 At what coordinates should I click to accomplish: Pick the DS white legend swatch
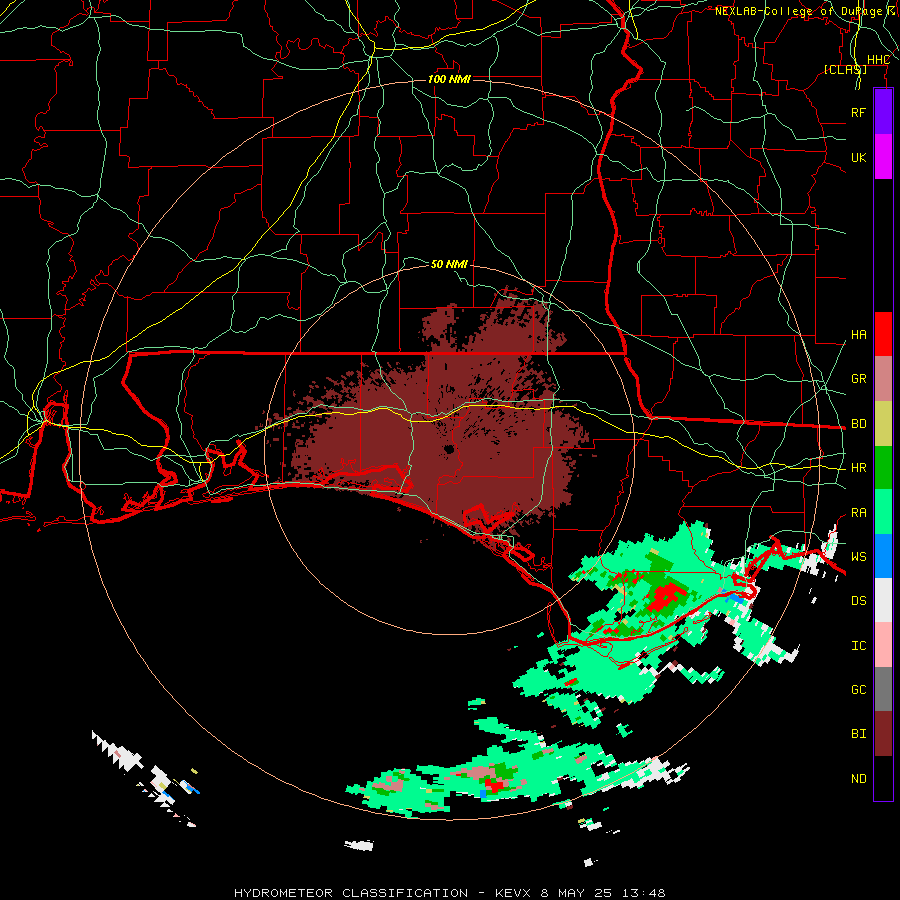883,600
